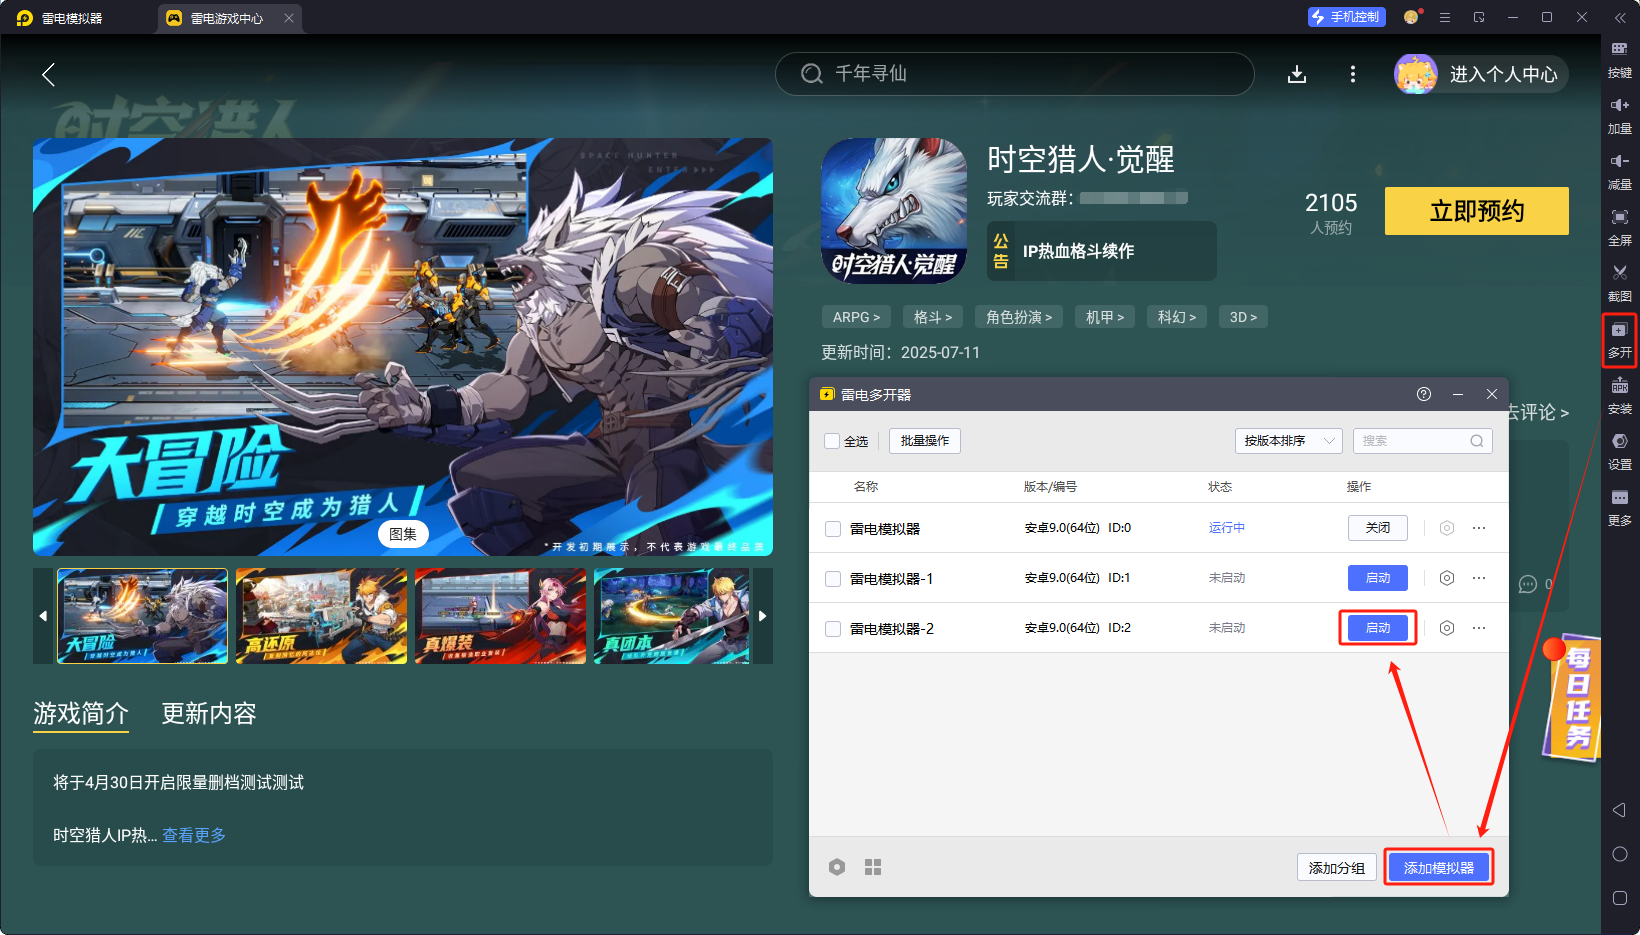Select the 高还原 screenshot thumbnail
Screen dimensions: 1640x935
click(x=322, y=616)
